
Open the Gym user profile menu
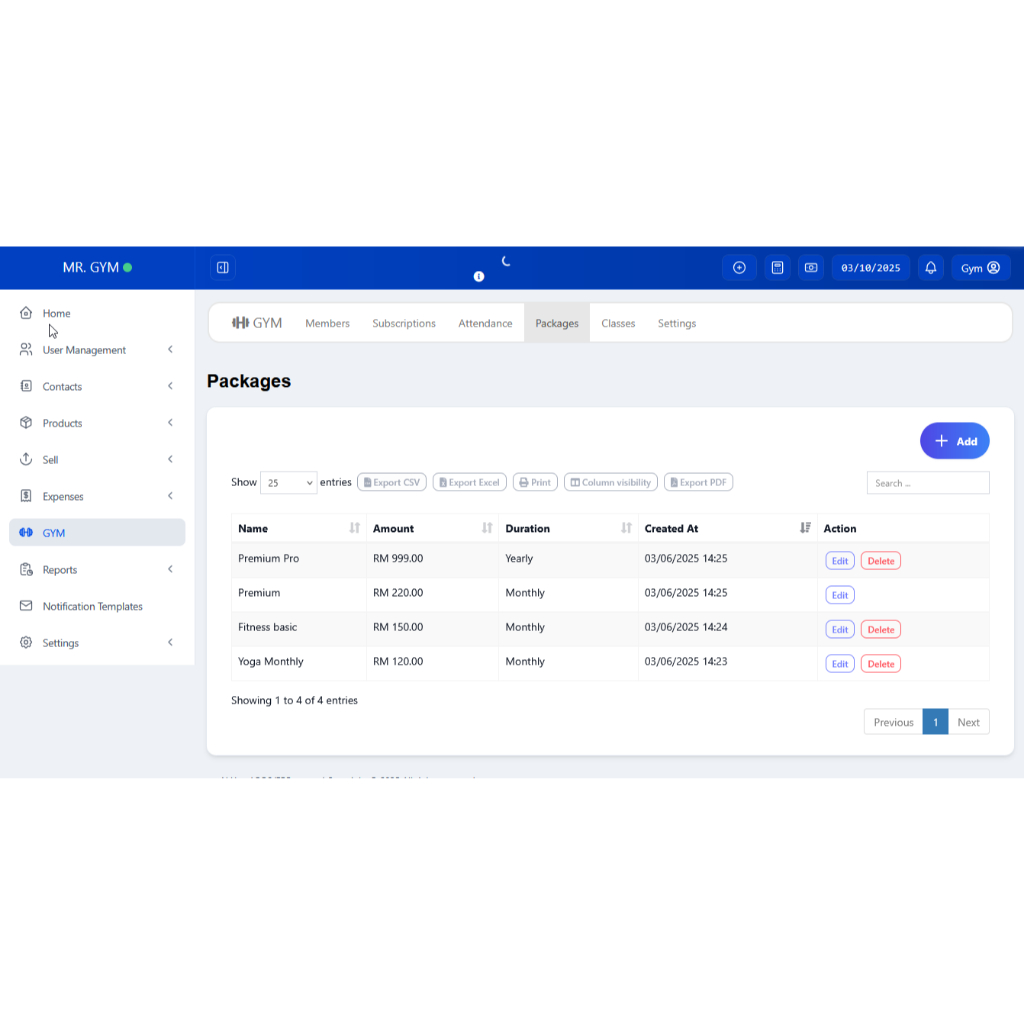[x=980, y=268]
